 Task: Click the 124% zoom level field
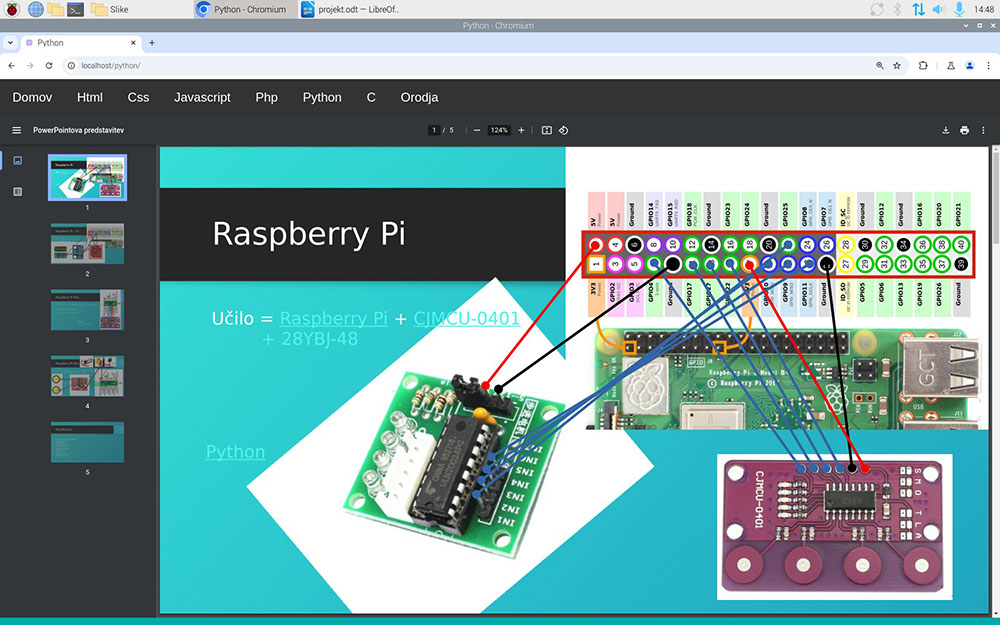tap(499, 130)
